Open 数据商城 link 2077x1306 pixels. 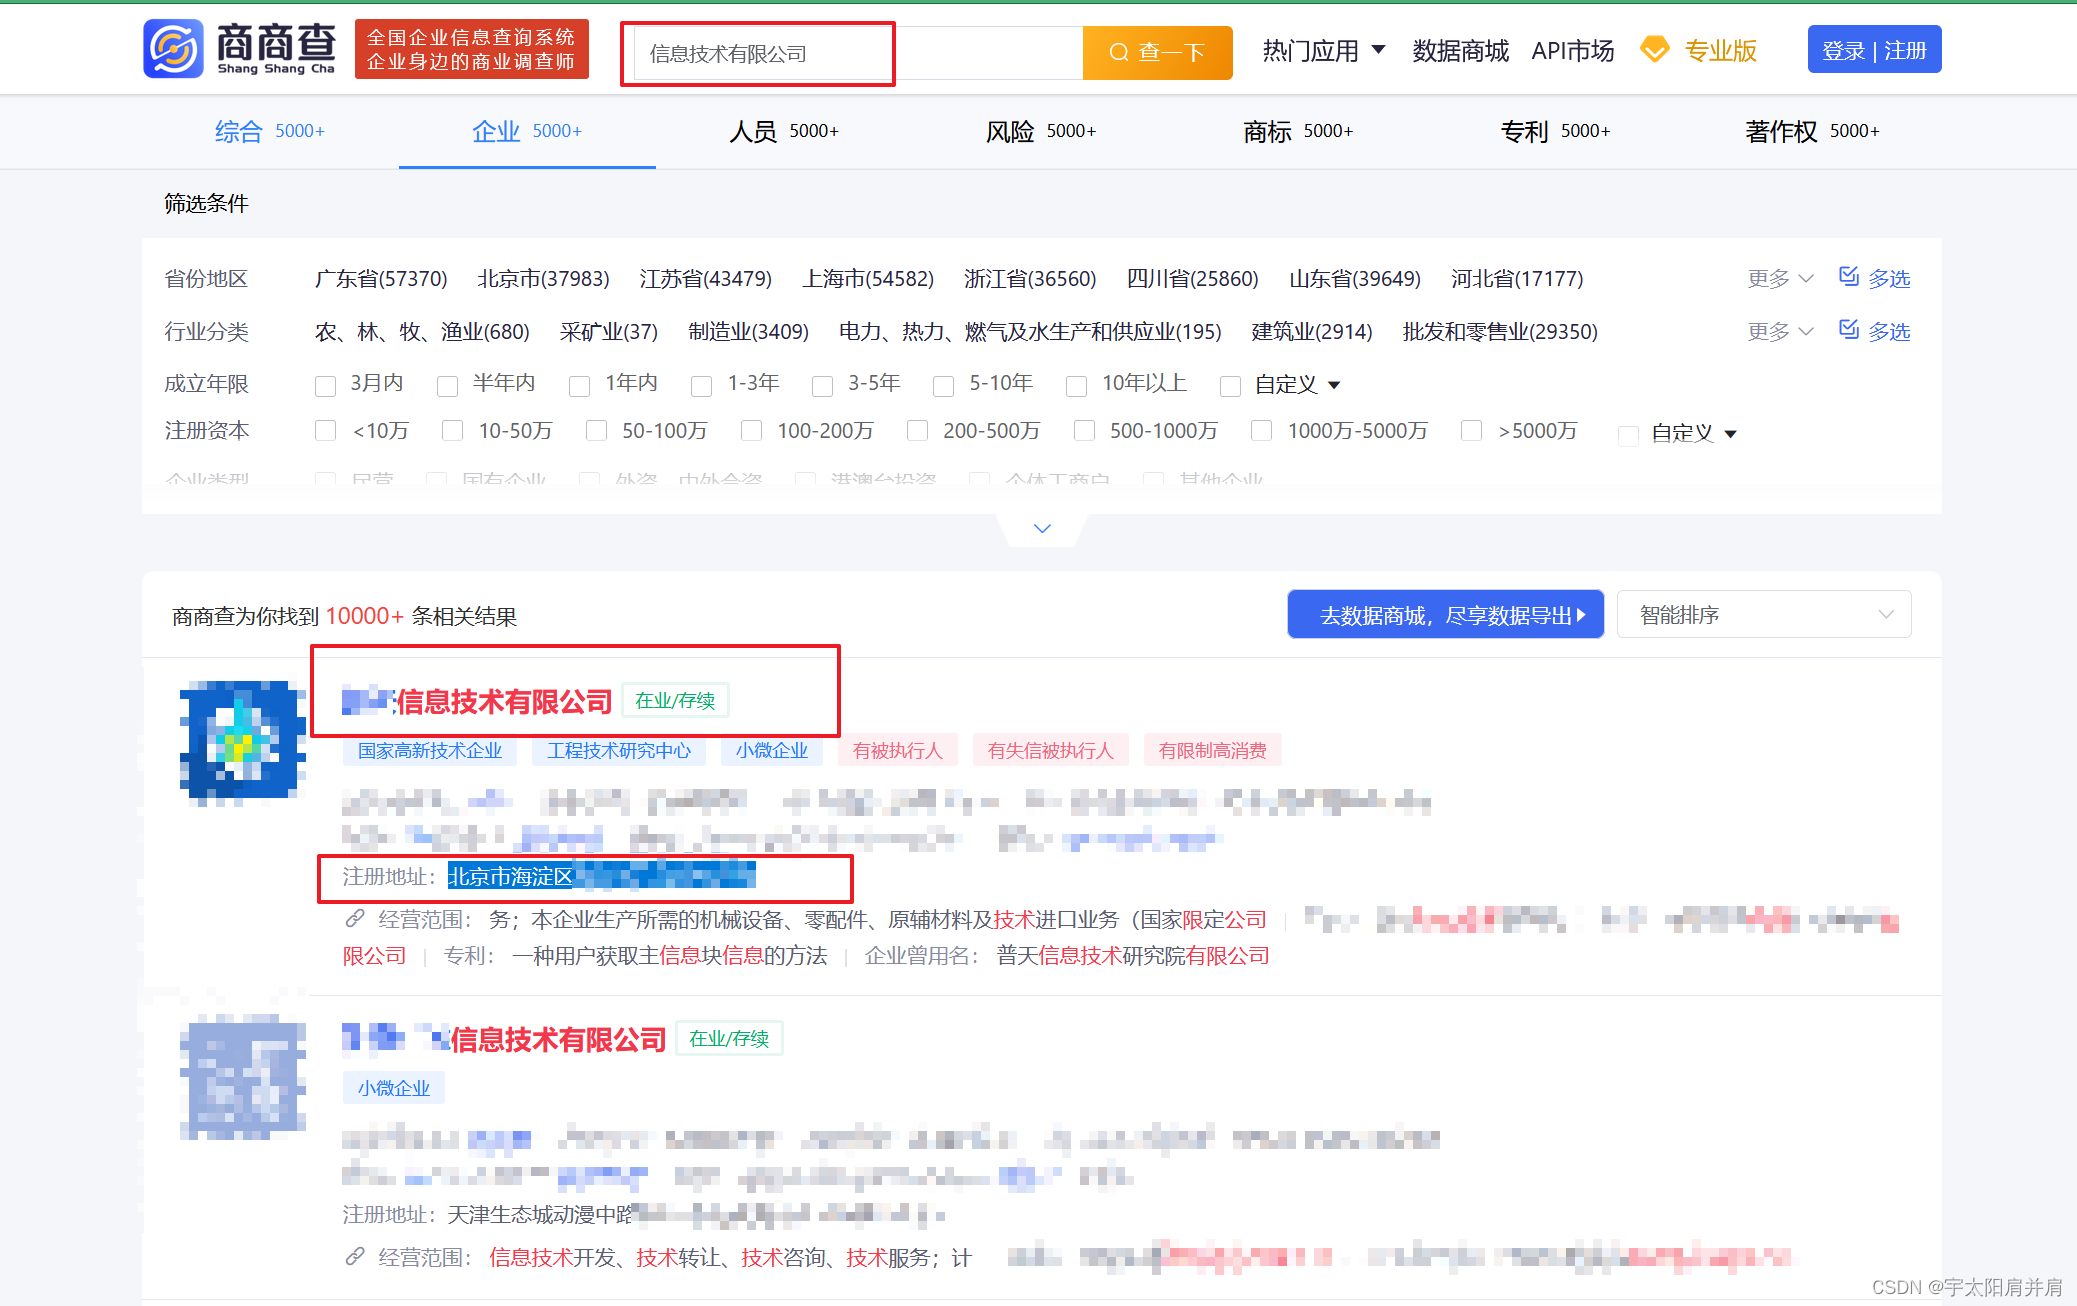click(x=1460, y=50)
